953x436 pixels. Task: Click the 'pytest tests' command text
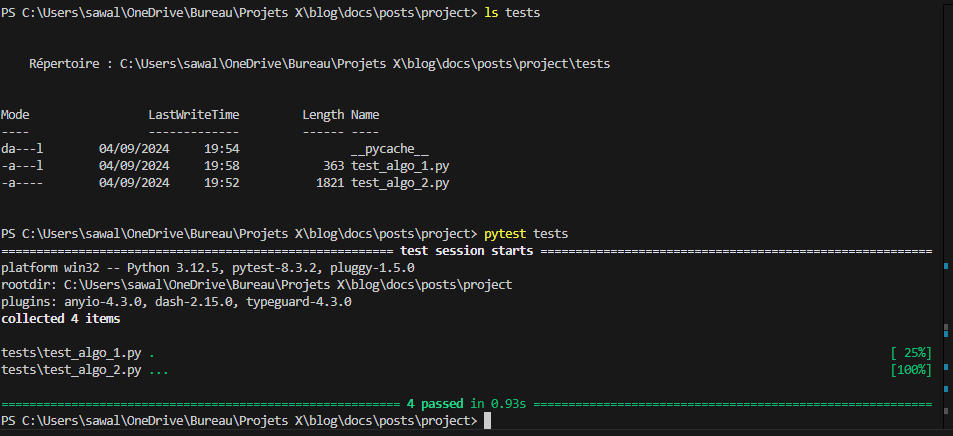click(x=526, y=234)
